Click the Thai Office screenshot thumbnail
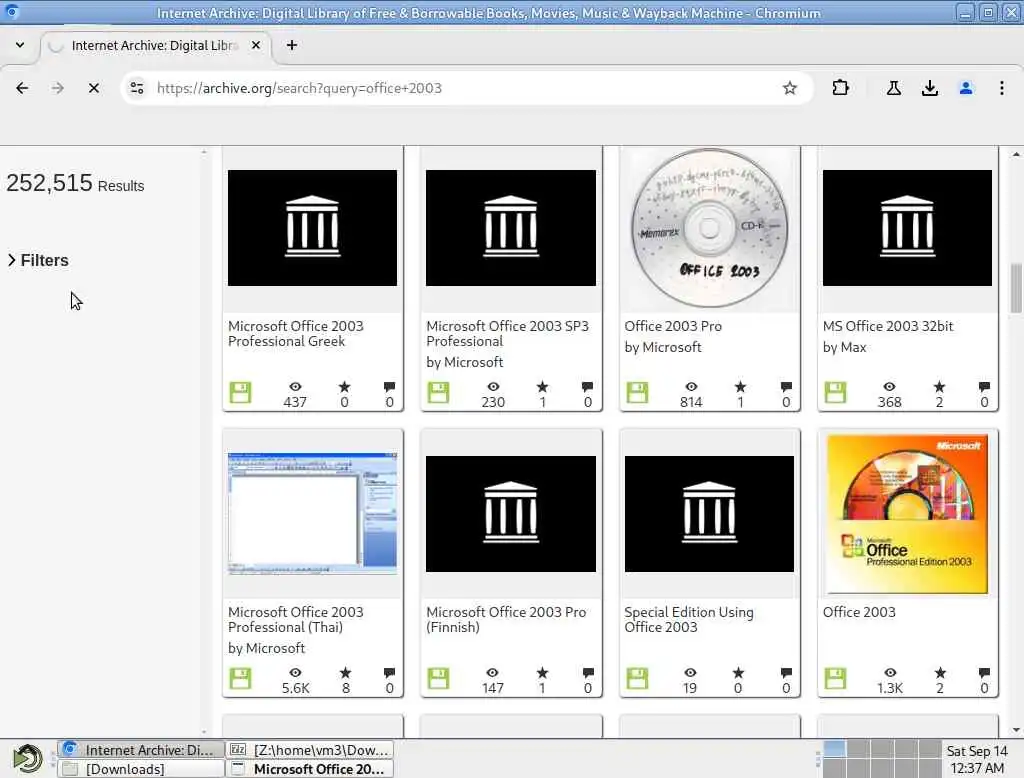 (312, 513)
